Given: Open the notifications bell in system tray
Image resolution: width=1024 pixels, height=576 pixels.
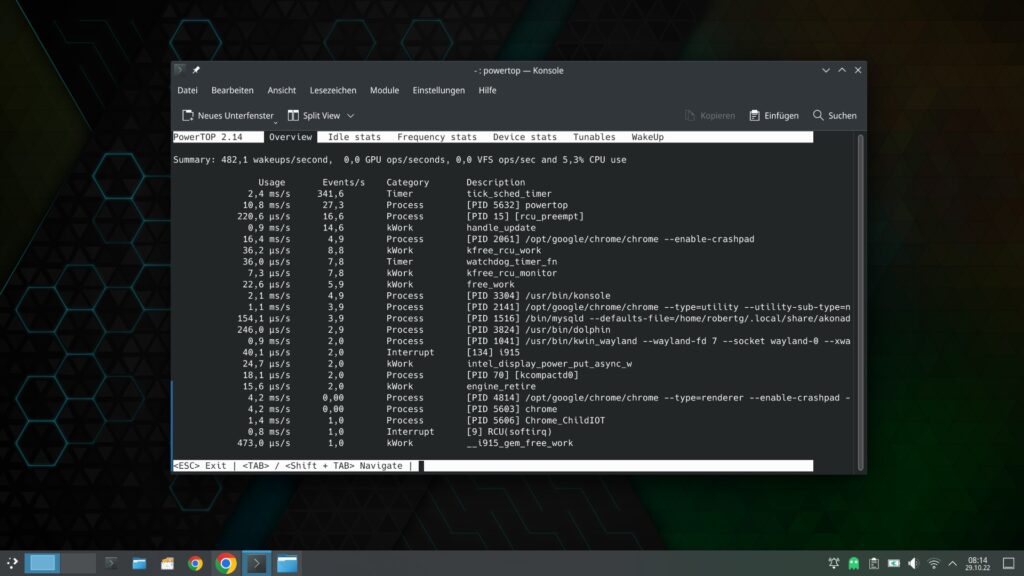Looking at the screenshot, I should coord(834,563).
